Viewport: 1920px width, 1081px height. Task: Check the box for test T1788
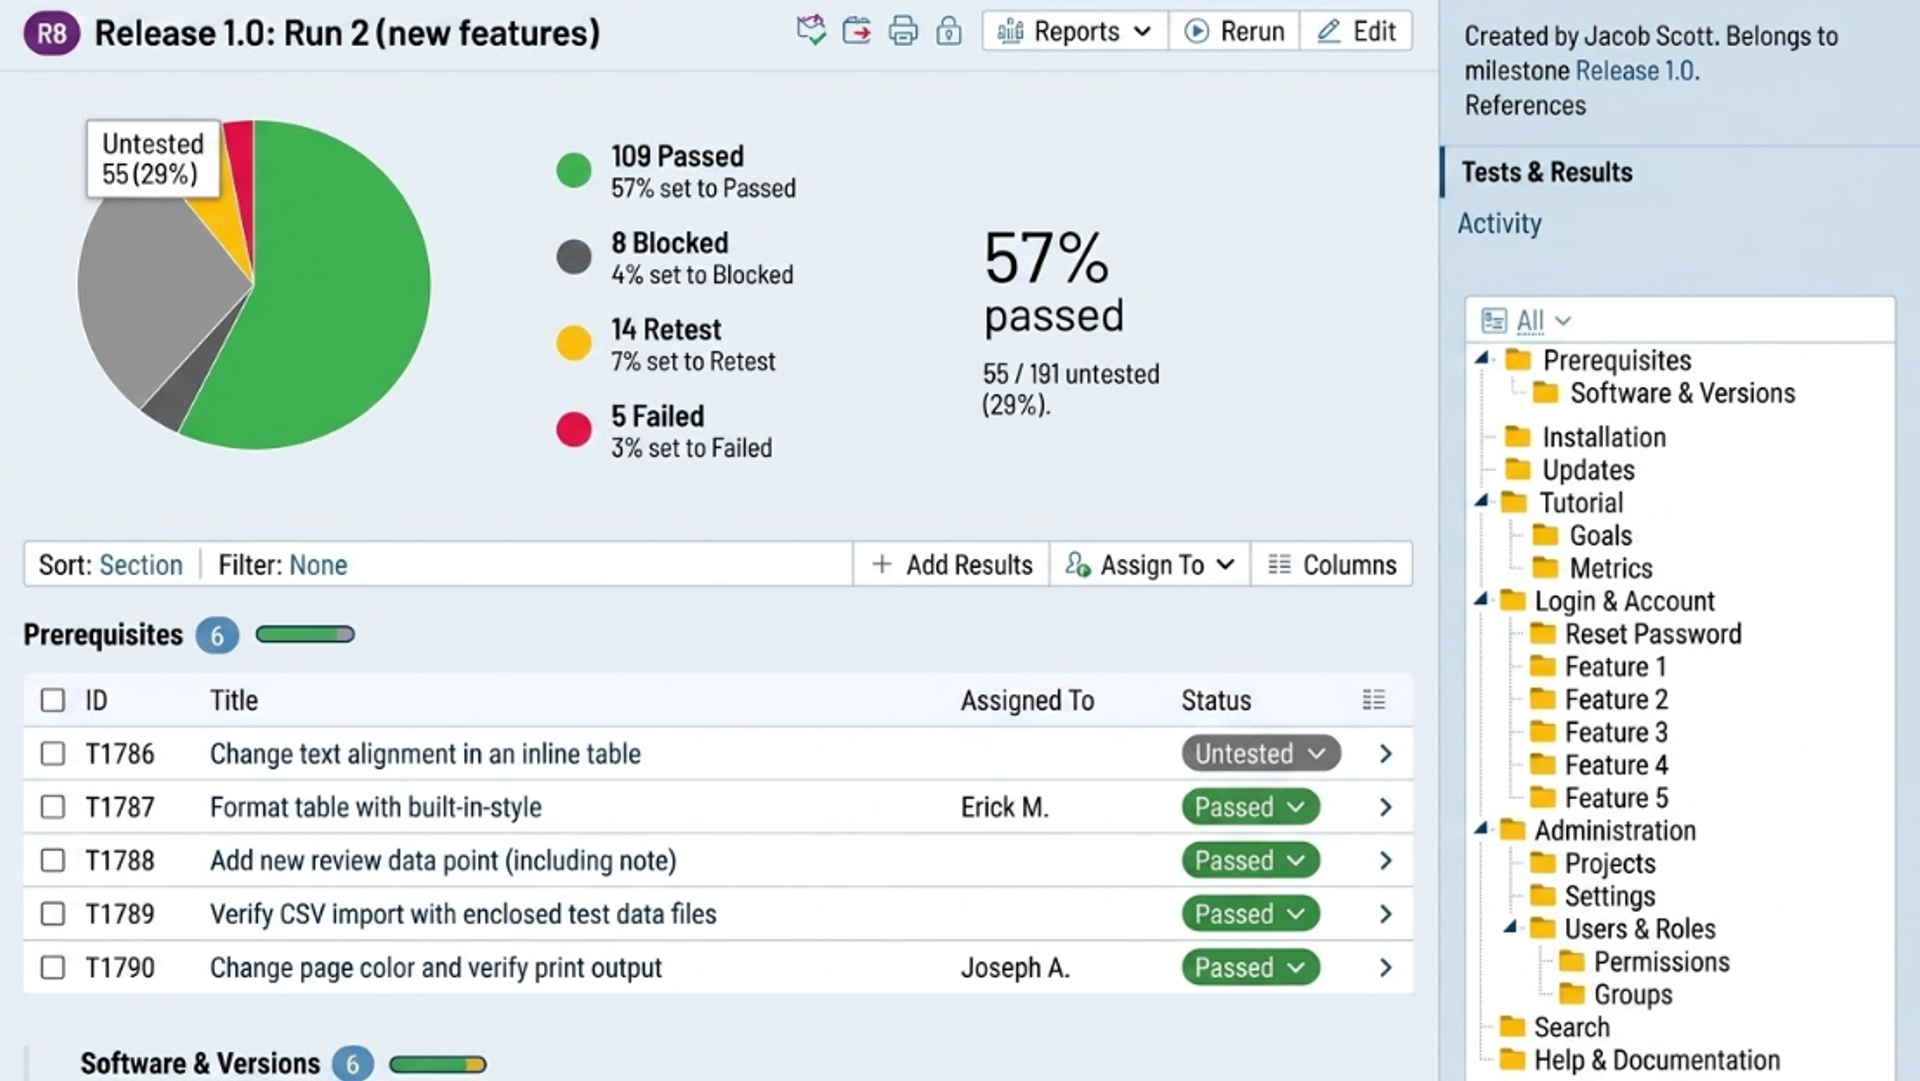[x=53, y=861]
